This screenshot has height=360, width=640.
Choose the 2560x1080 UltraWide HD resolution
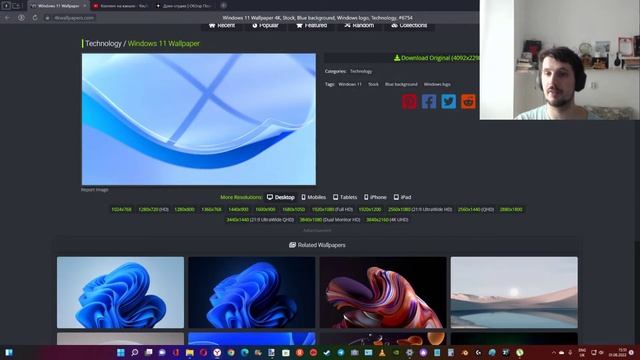point(420,209)
